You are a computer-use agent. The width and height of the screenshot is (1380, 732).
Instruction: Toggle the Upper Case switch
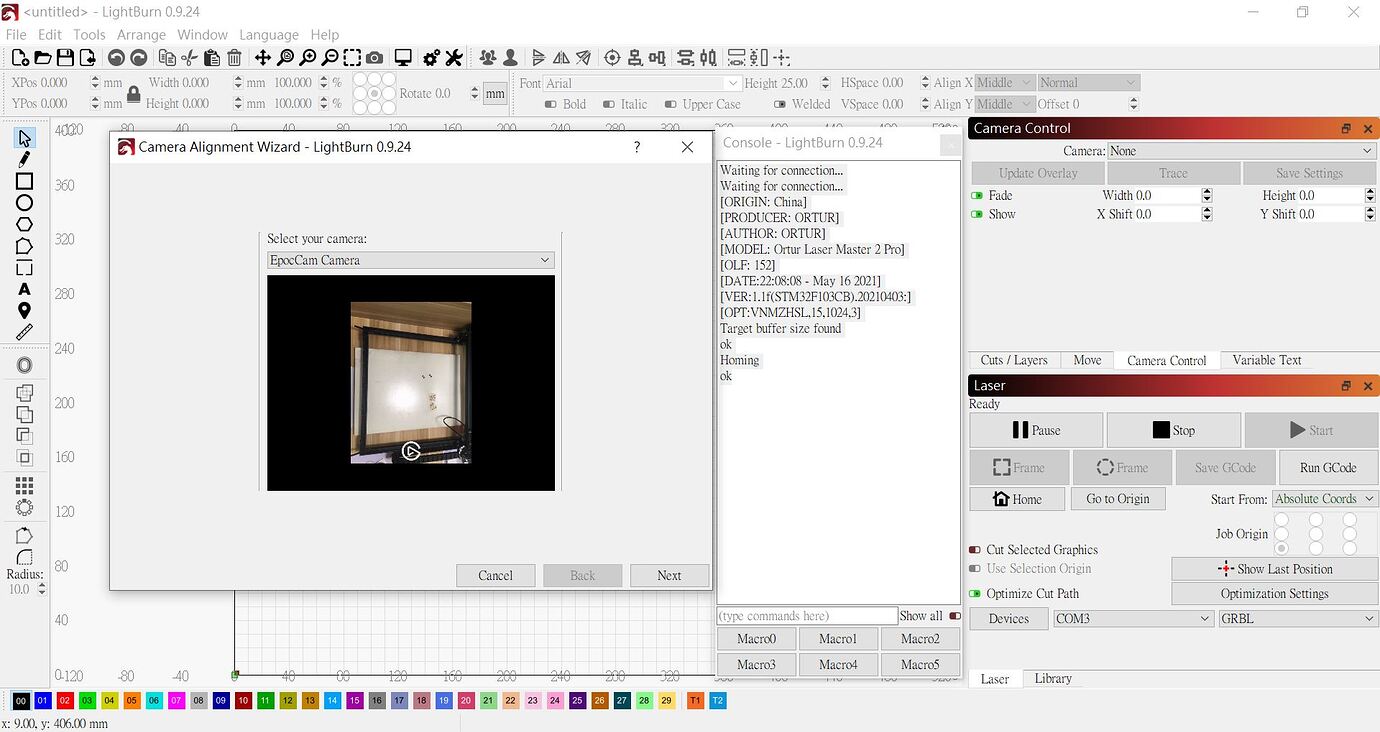(x=670, y=104)
